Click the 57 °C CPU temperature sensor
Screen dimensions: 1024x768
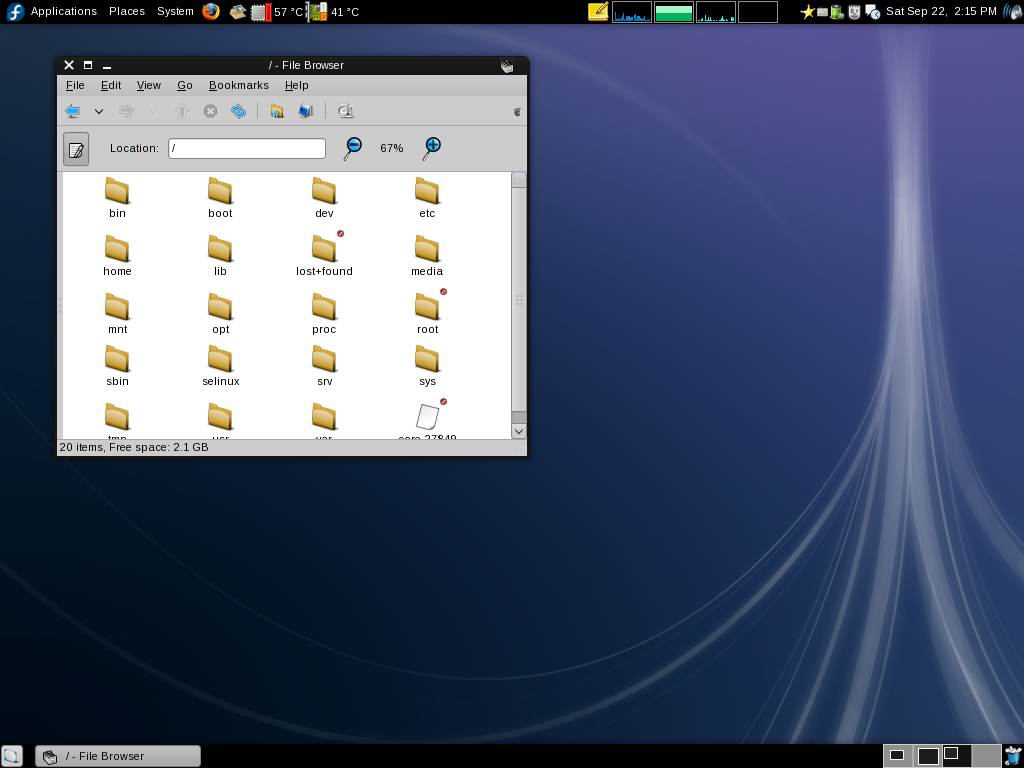278,12
